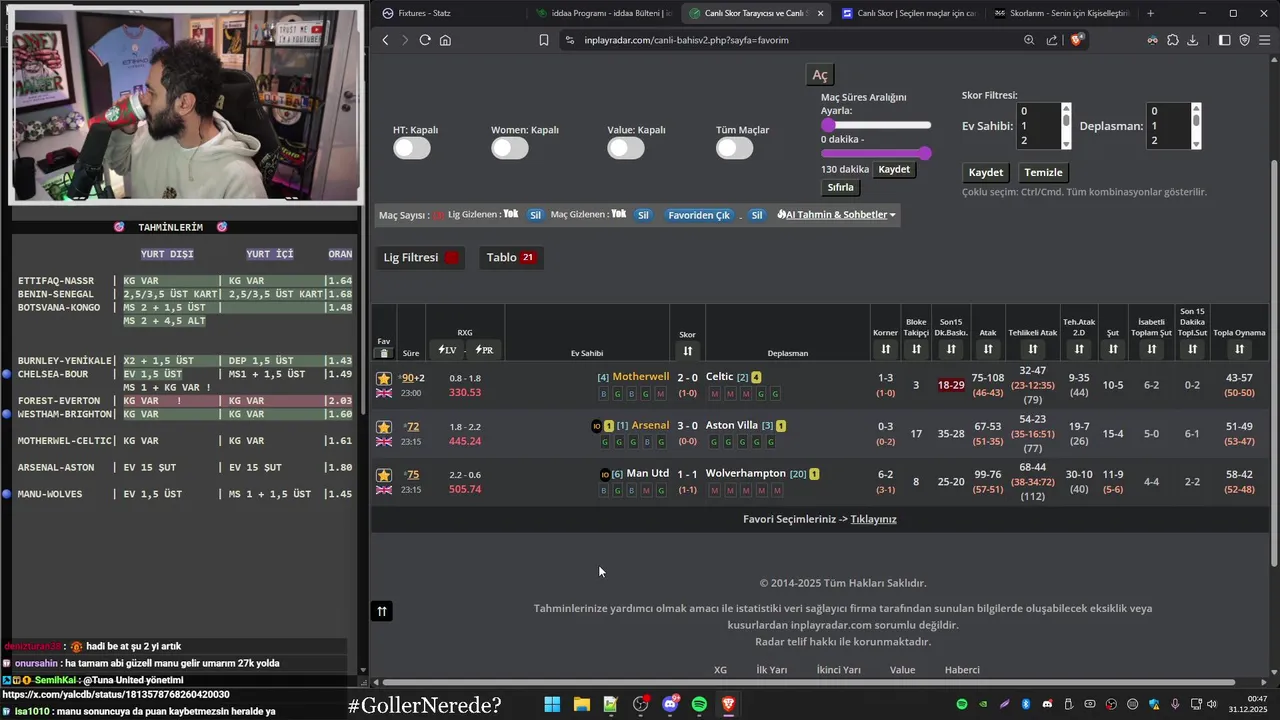The image size is (1280, 720).
Task: Close the active Canlı Skor Tarayıcısı tab
Action: point(821,13)
